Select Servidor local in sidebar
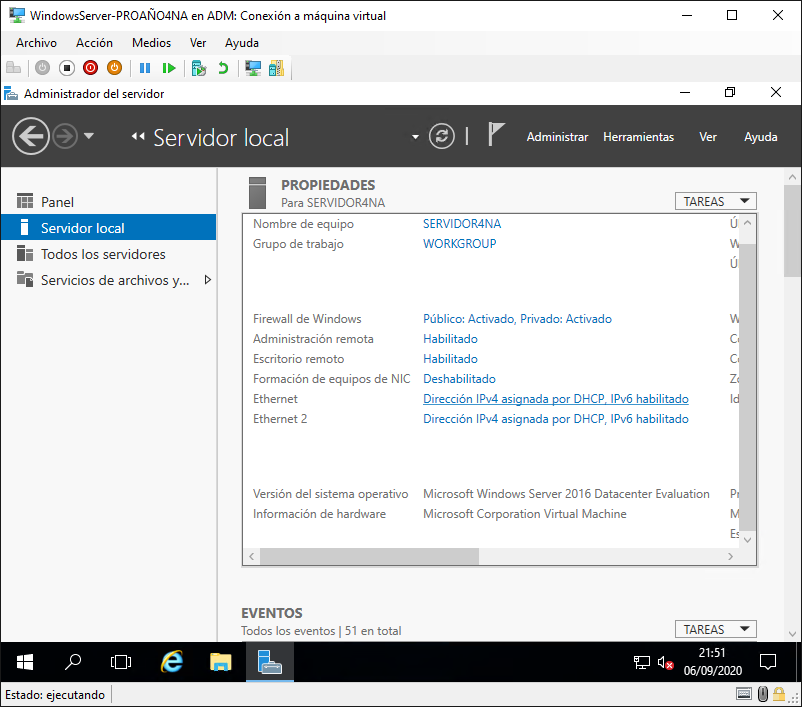 point(108,228)
